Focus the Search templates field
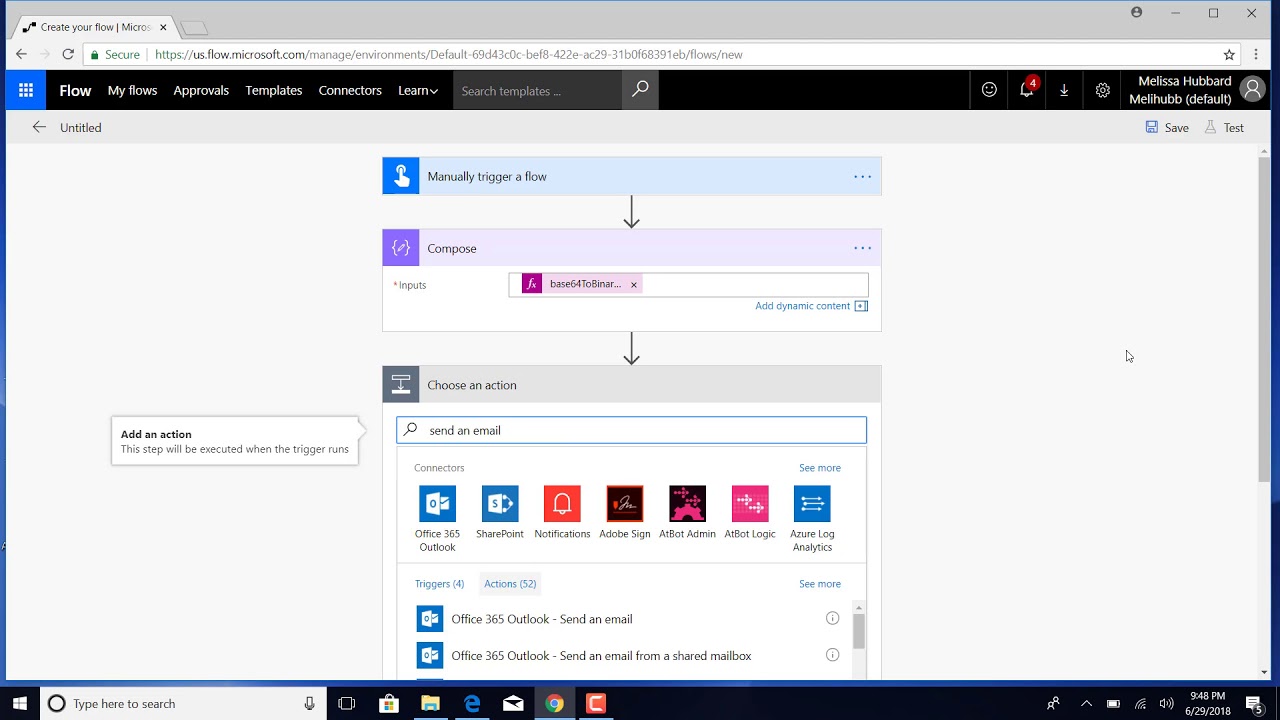Image resolution: width=1280 pixels, height=720 pixels. coord(537,90)
